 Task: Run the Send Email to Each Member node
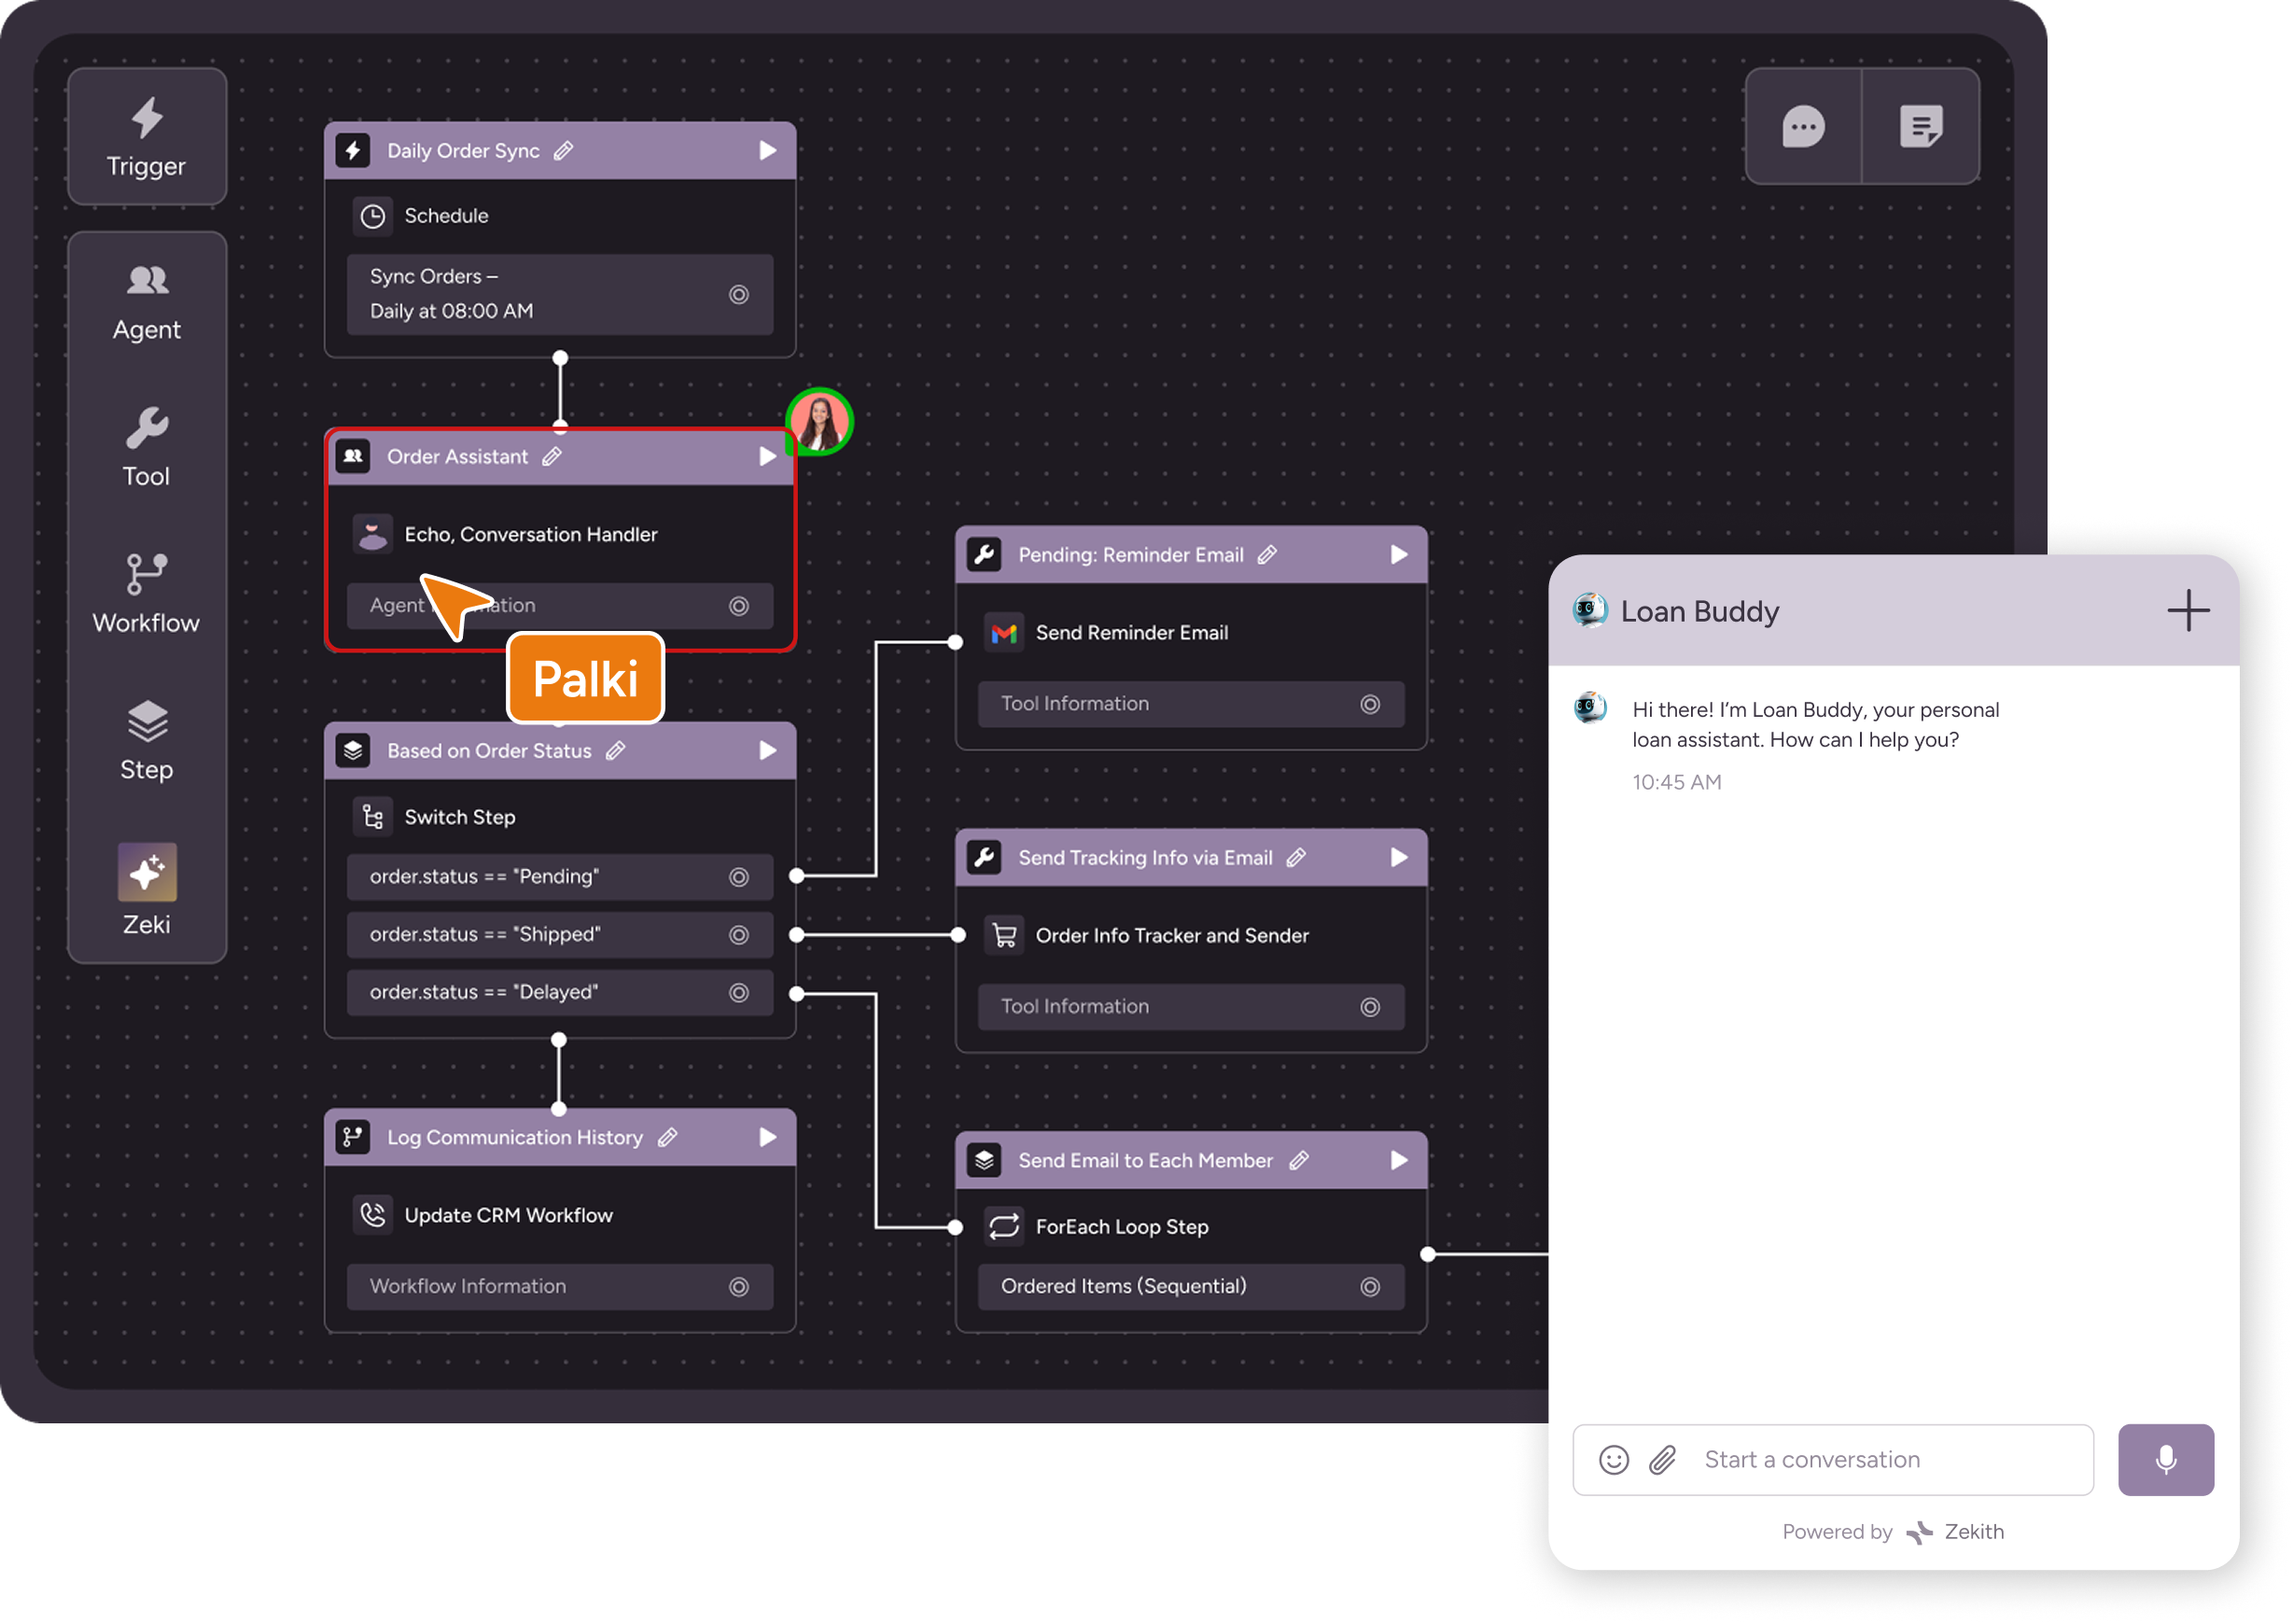1398,1160
